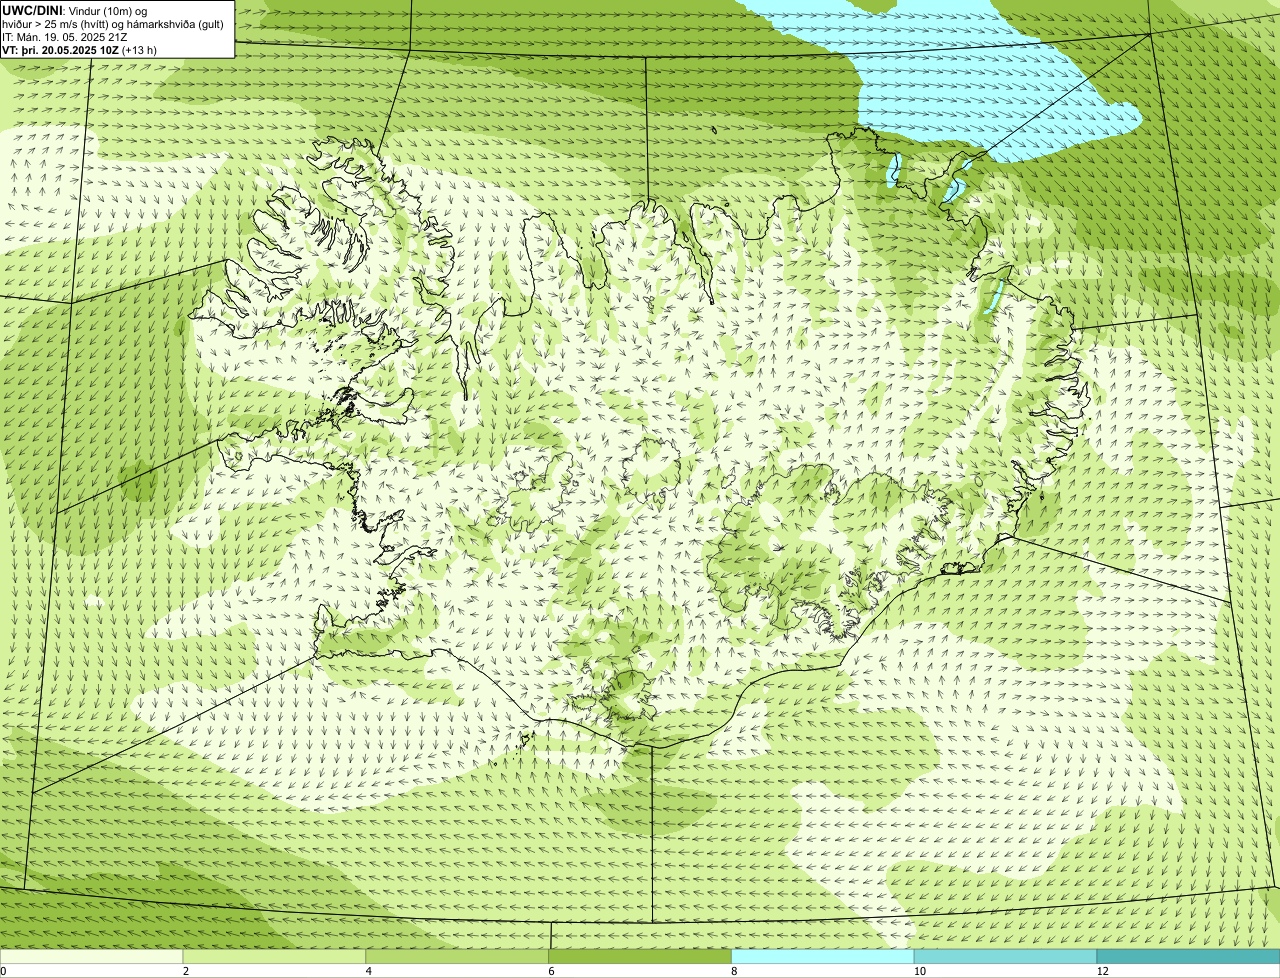Click the "IT: Mán. 19. 05. 2025 21Z" line

[65, 36]
